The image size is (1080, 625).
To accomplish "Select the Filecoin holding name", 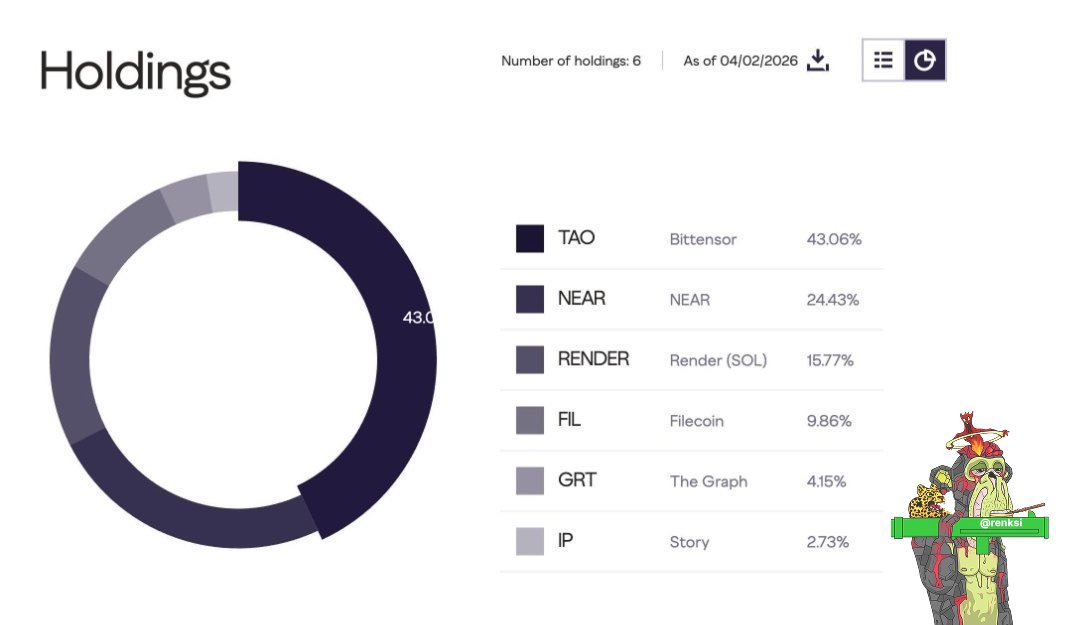I will (697, 421).
